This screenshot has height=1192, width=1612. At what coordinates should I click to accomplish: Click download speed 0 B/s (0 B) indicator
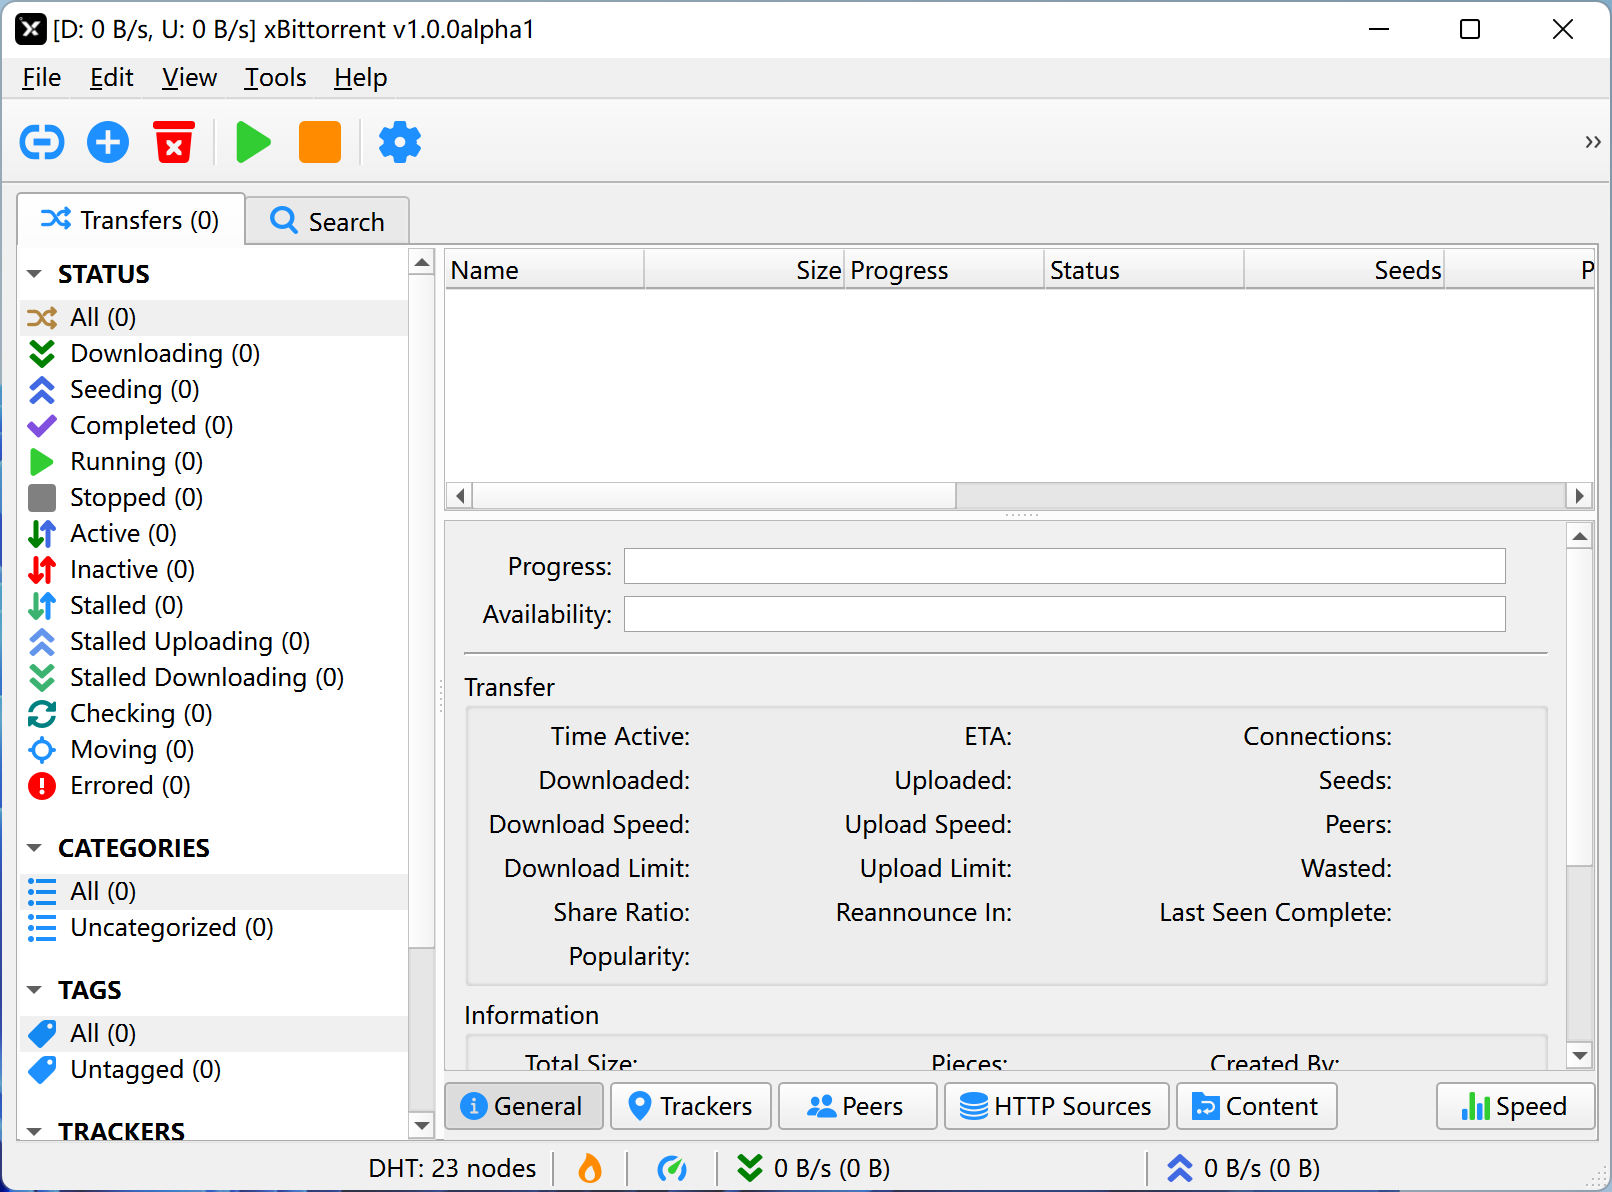click(x=814, y=1168)
